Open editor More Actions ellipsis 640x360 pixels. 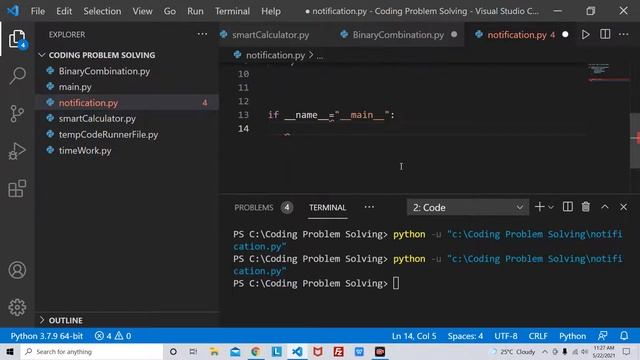pyautogui.click(x=624, y=35)
